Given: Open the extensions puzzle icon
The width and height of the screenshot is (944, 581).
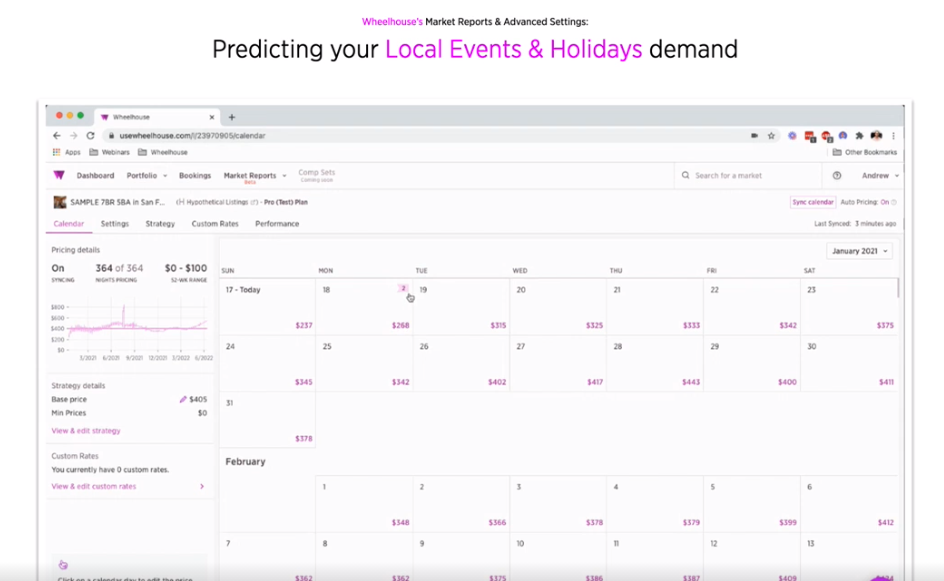Looking at the screenshot, I should [859, 135].
